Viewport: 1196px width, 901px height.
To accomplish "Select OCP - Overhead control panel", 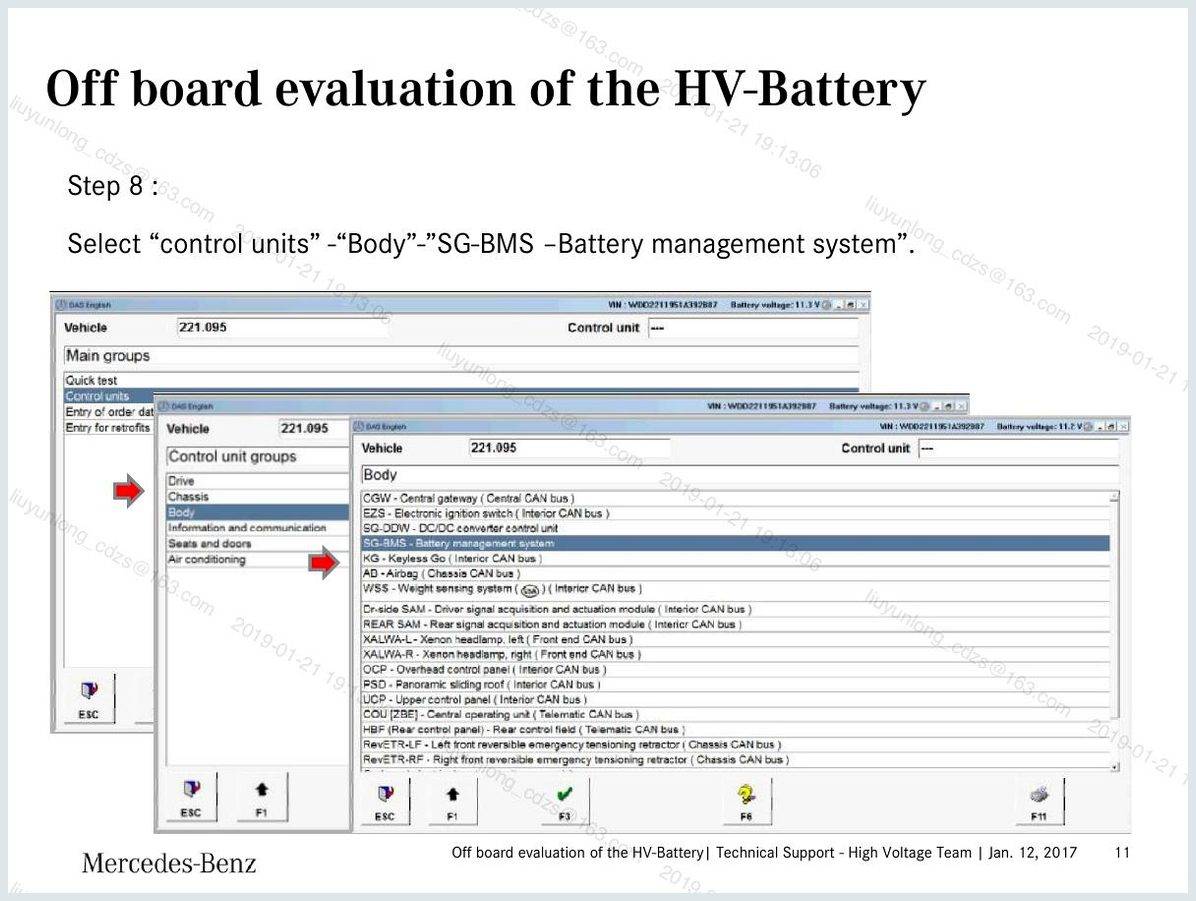I will pyautogui.click(x=735, y=669).
